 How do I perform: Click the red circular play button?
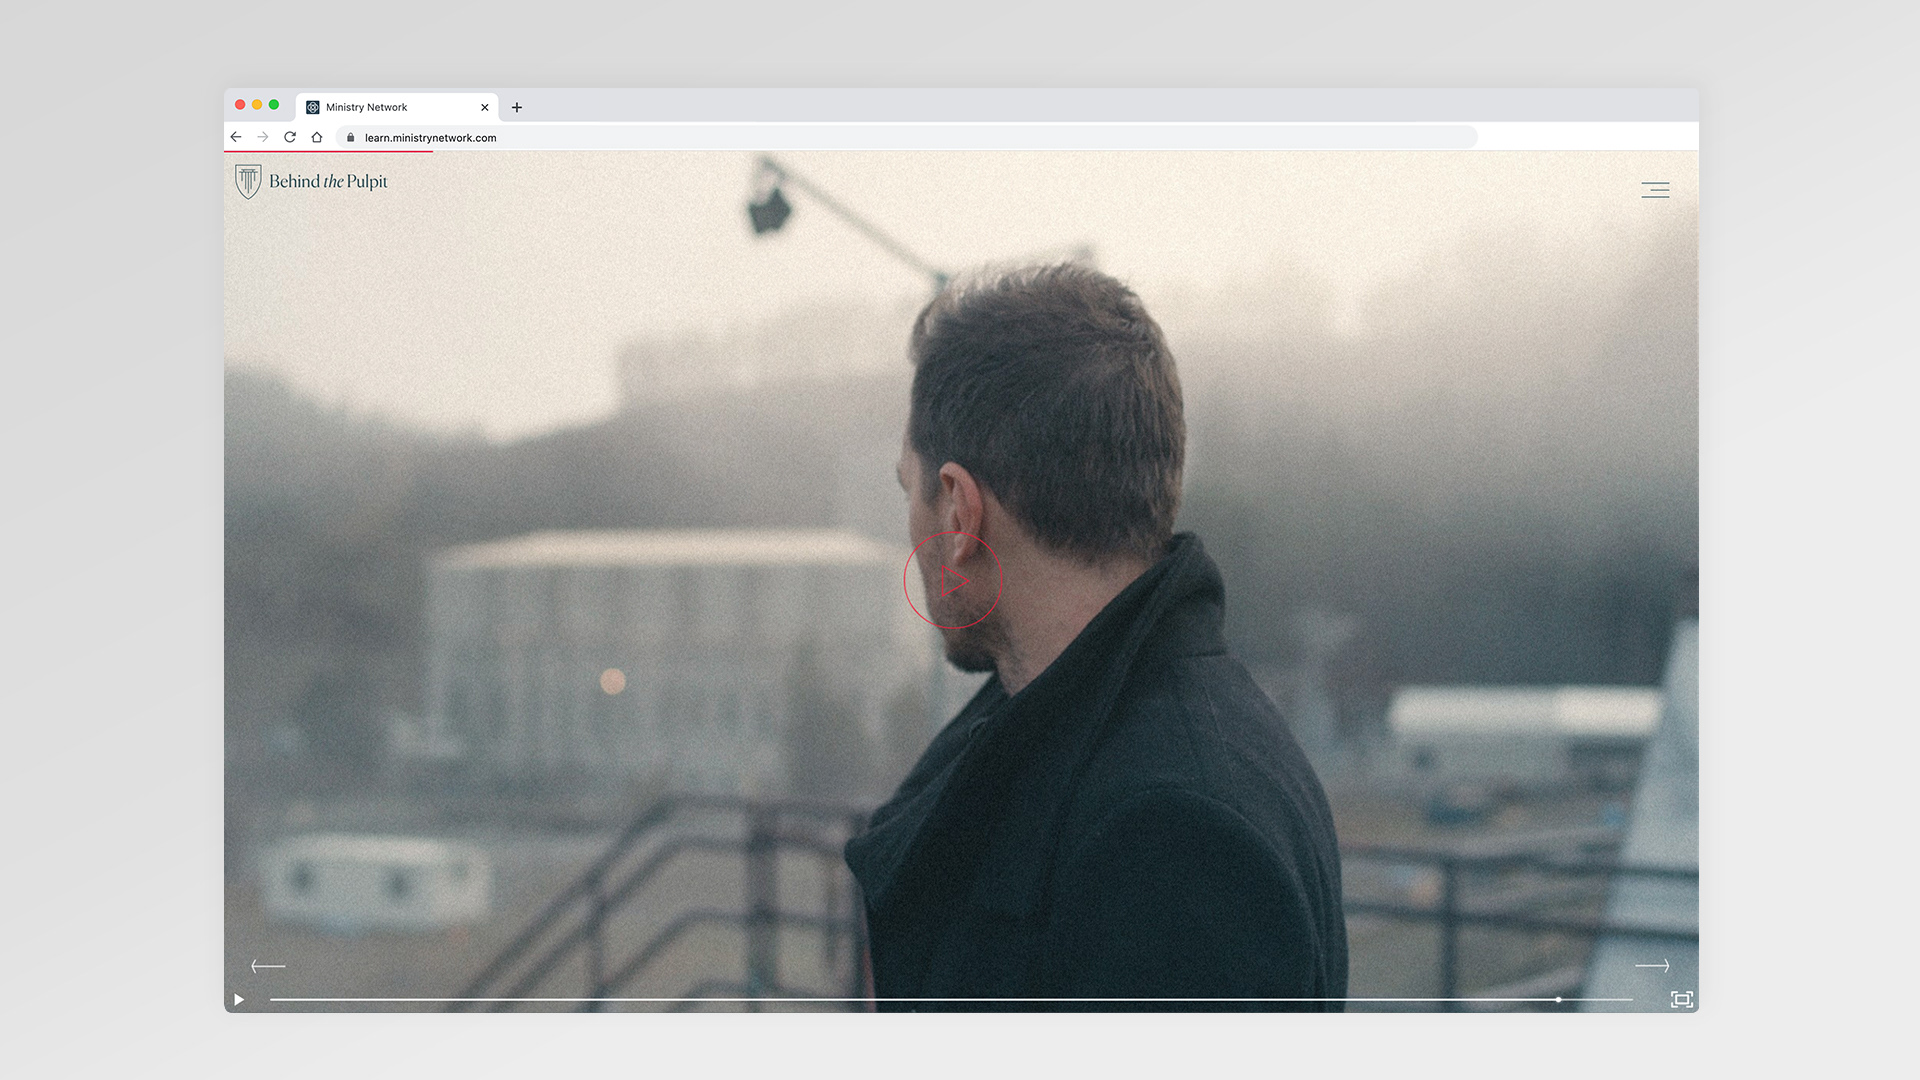tap(952, 580)
